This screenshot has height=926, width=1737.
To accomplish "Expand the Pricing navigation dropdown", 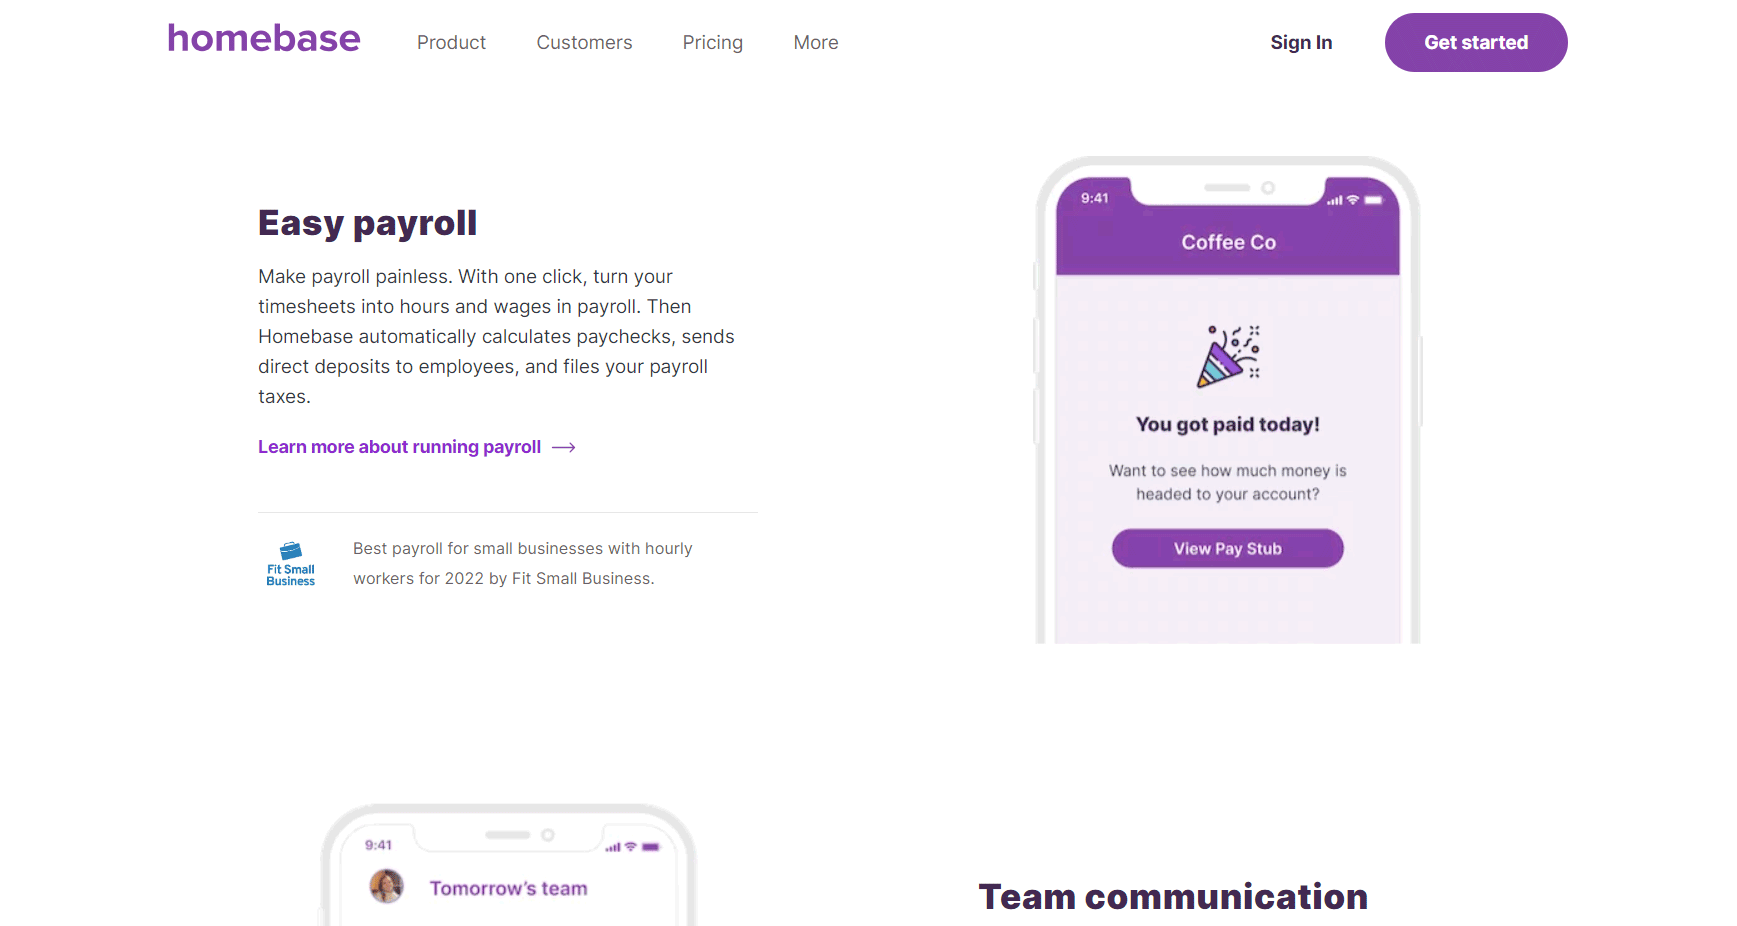I will tap(712, 42).
